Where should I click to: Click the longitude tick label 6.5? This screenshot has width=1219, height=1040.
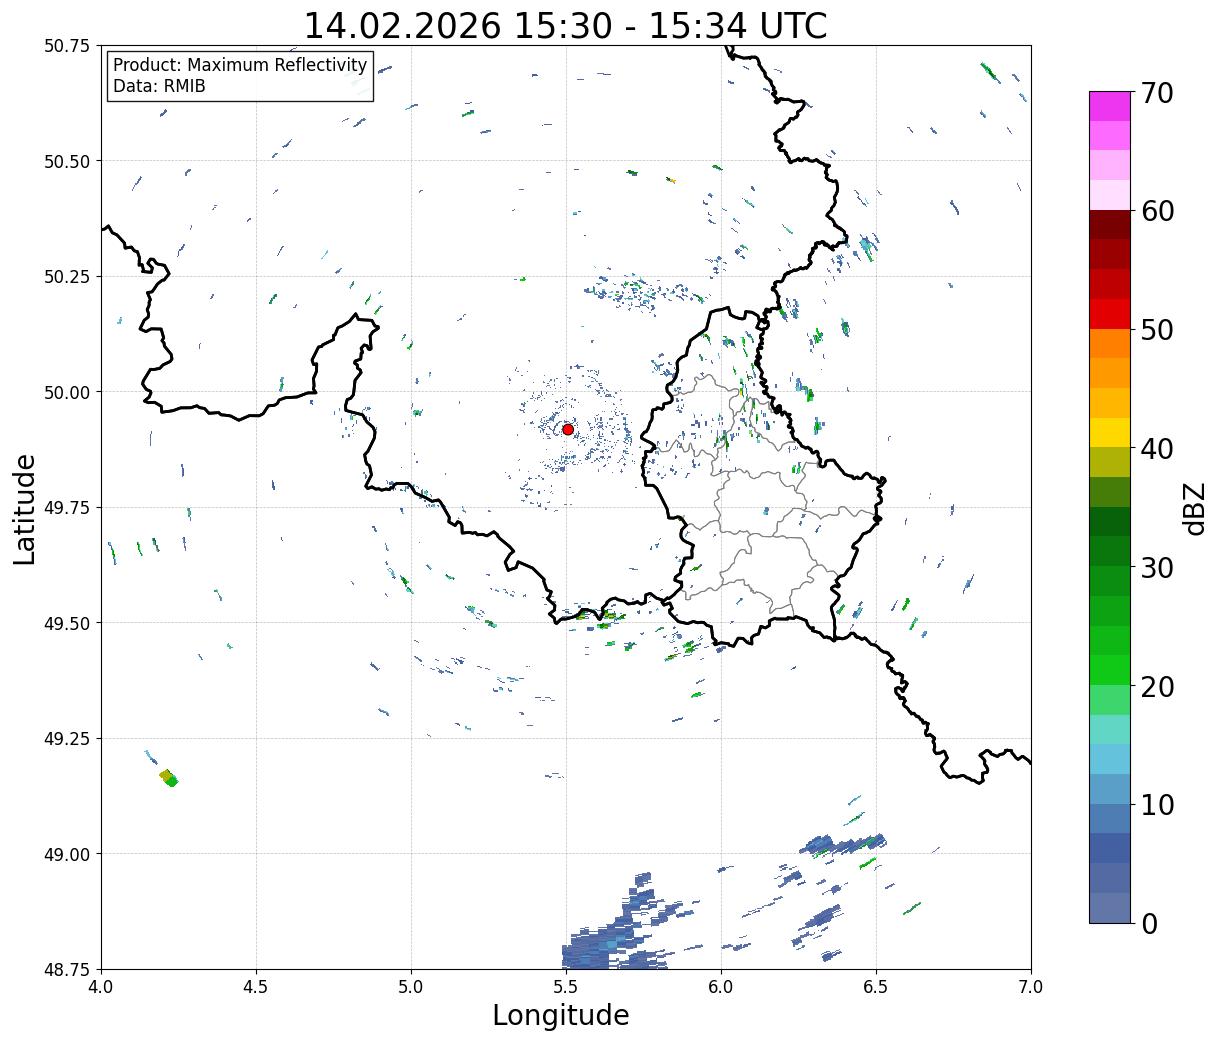pyautogui.click(x=876, y=987)
